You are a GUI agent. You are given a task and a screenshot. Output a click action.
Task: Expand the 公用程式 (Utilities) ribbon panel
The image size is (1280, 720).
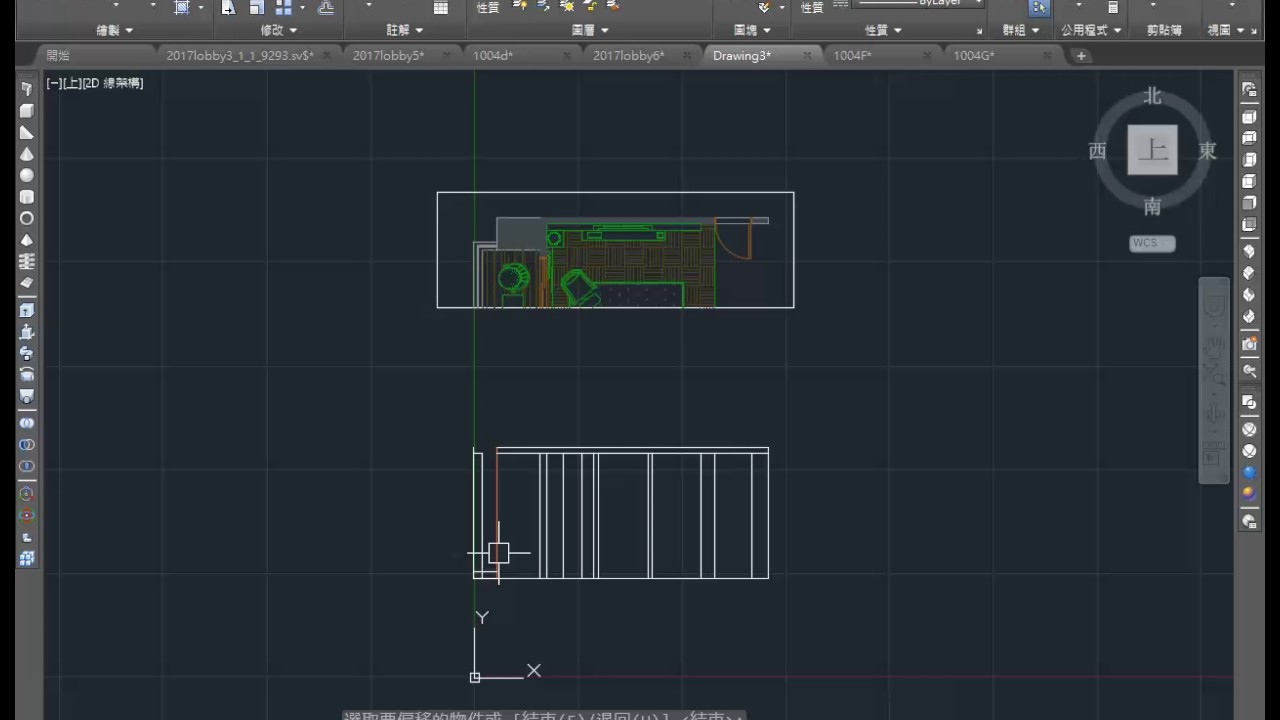[1092, 31]
